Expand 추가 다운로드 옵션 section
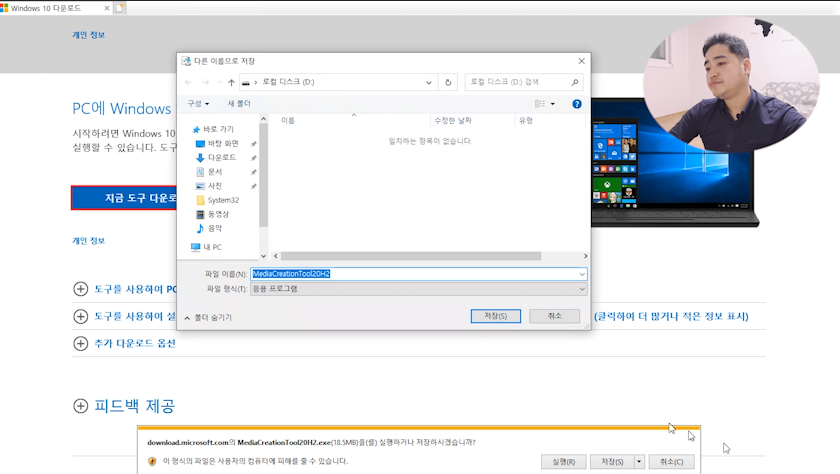The image size is (840, 474). coord(124,343)
